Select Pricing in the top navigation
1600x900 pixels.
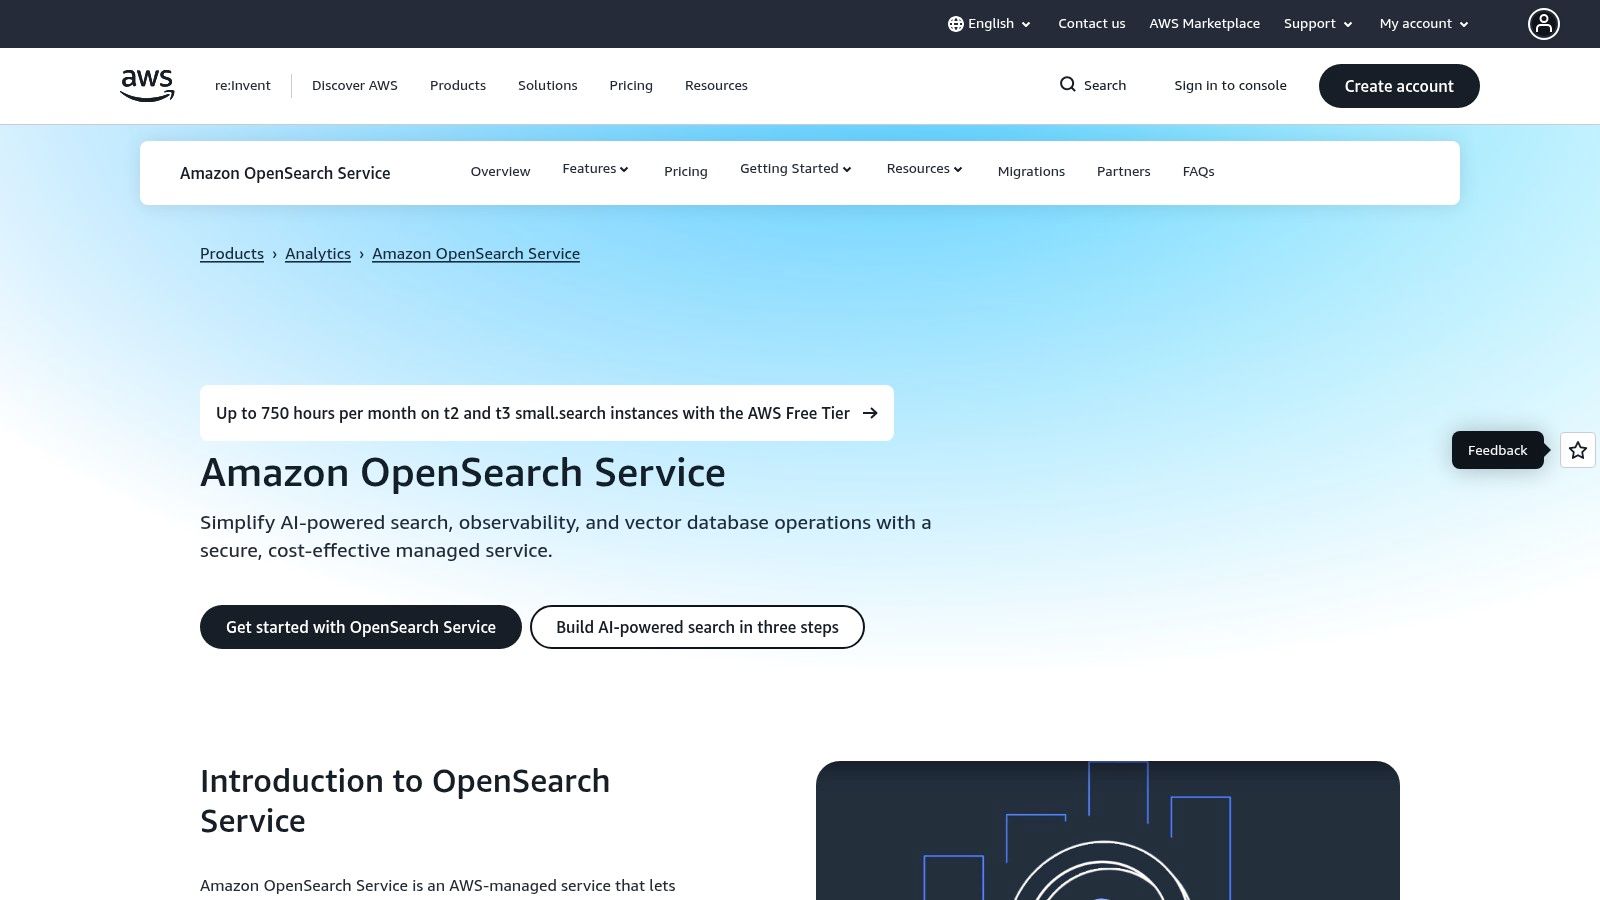[x=630, y=85]
